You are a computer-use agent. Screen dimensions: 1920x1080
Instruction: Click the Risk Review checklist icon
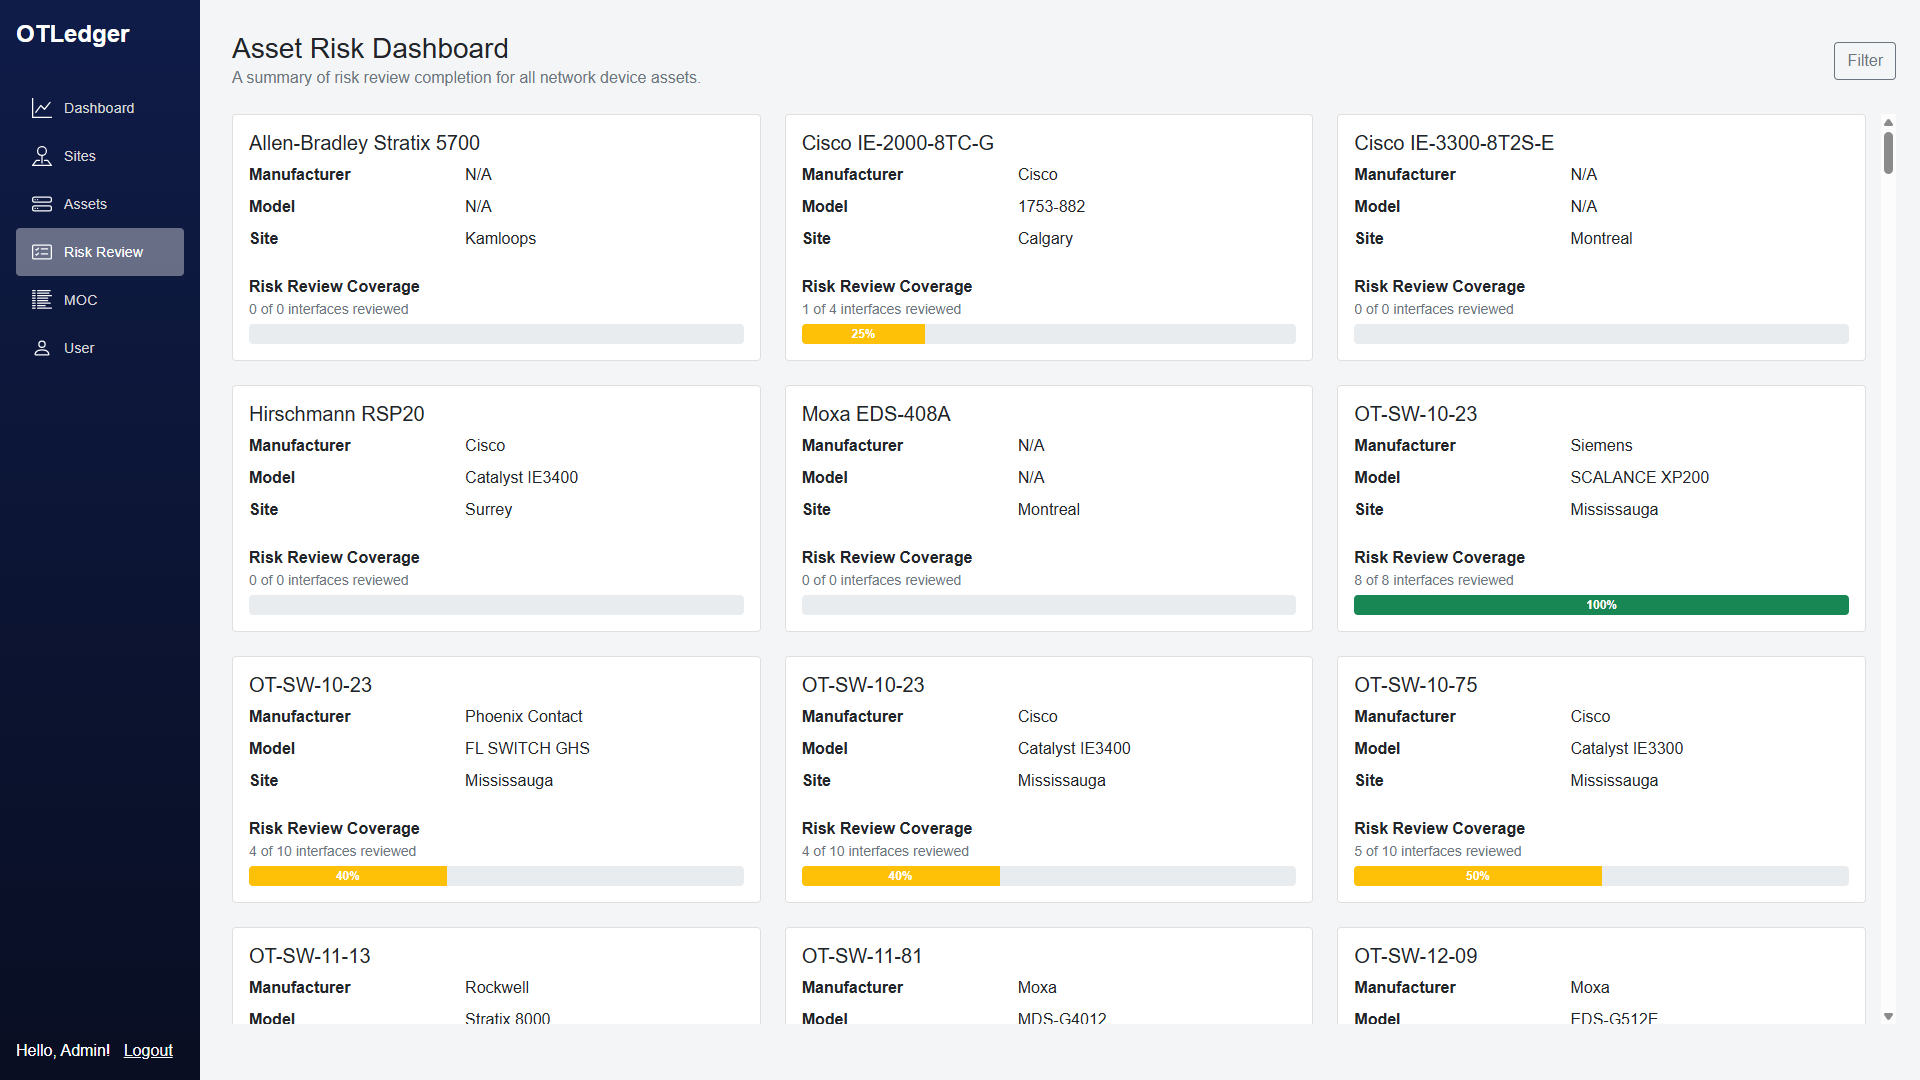(x=42, y=252)
